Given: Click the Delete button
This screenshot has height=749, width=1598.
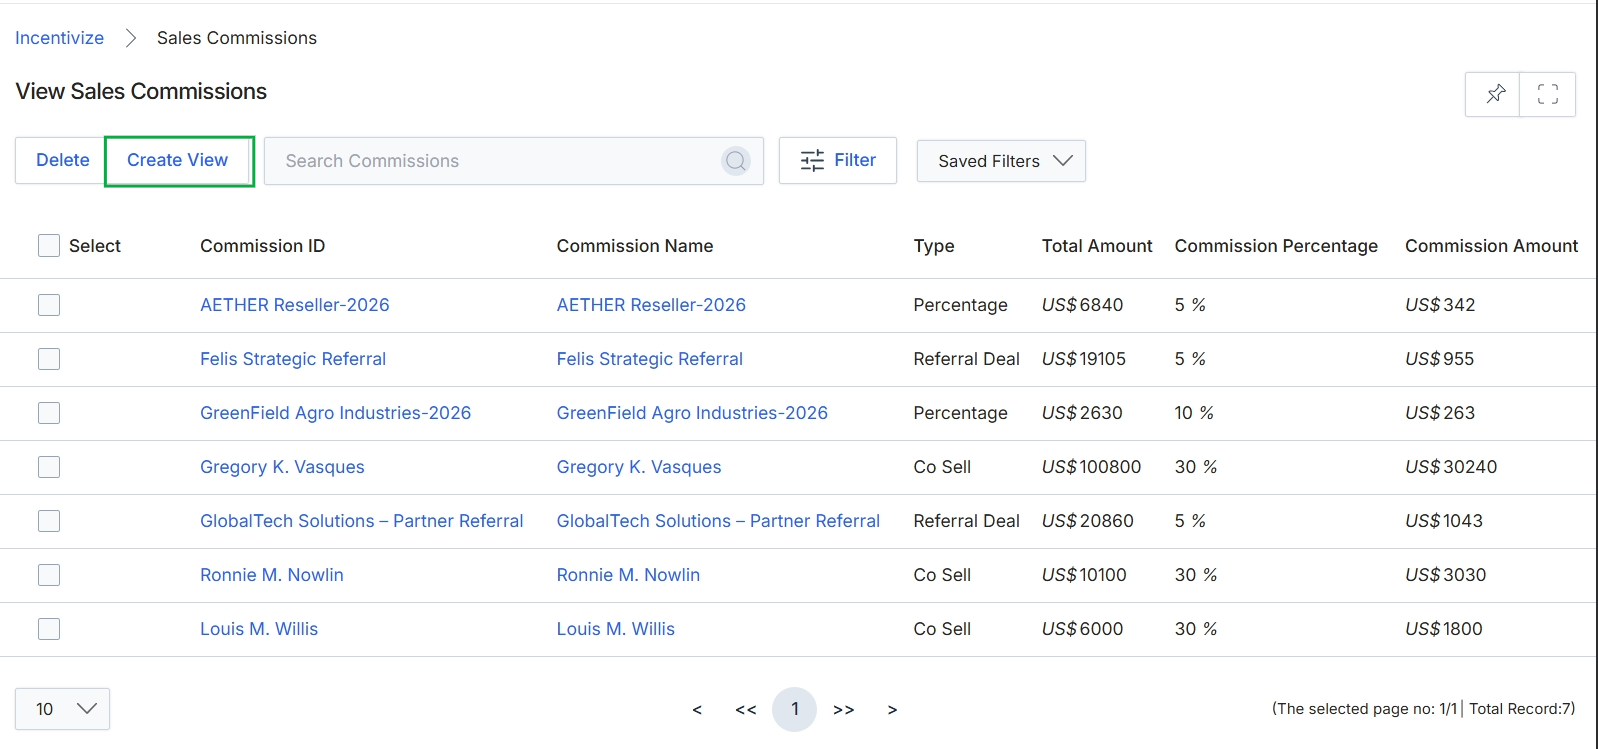Looking at the screenshot, I should [x=62, y=160].
